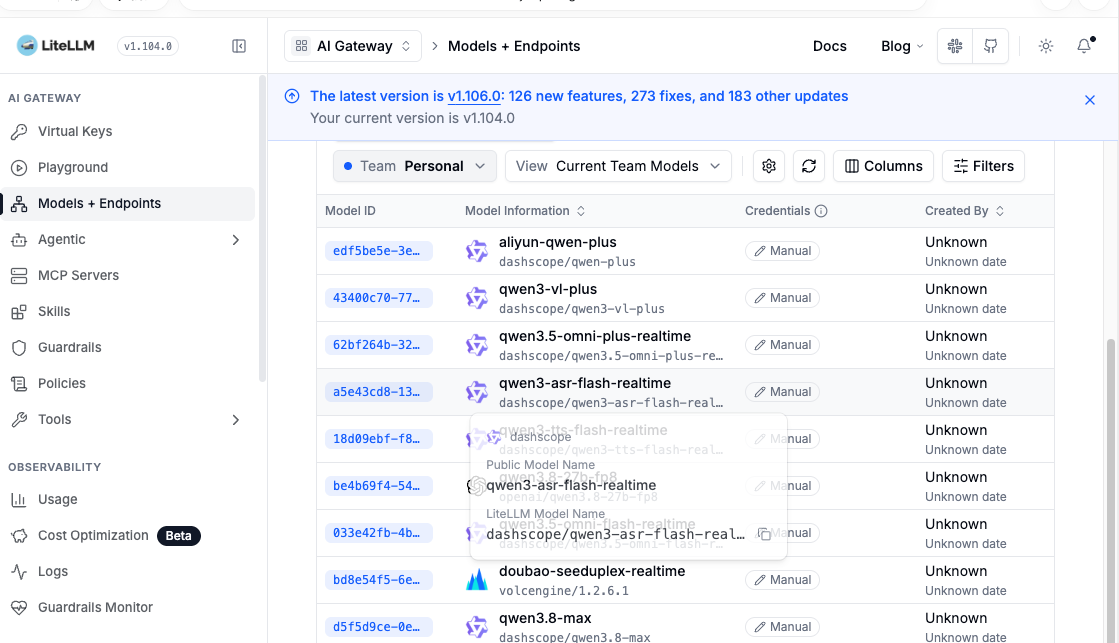Open the Slack community icon
Screen dimensions: 1119x643
[x=955, y=46]
